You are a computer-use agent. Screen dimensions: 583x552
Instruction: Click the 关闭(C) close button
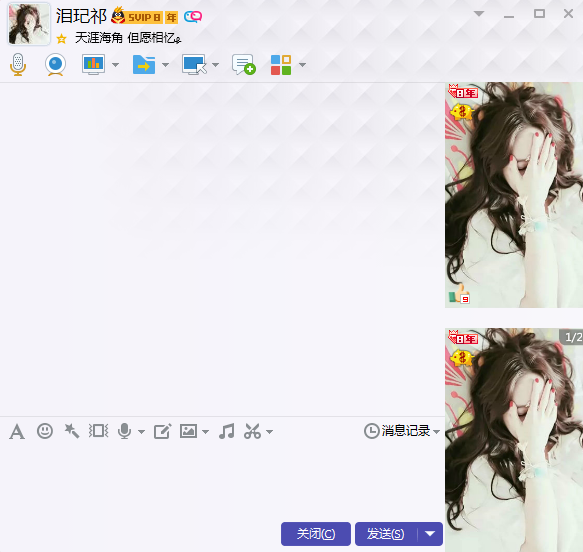pos(316,534)
